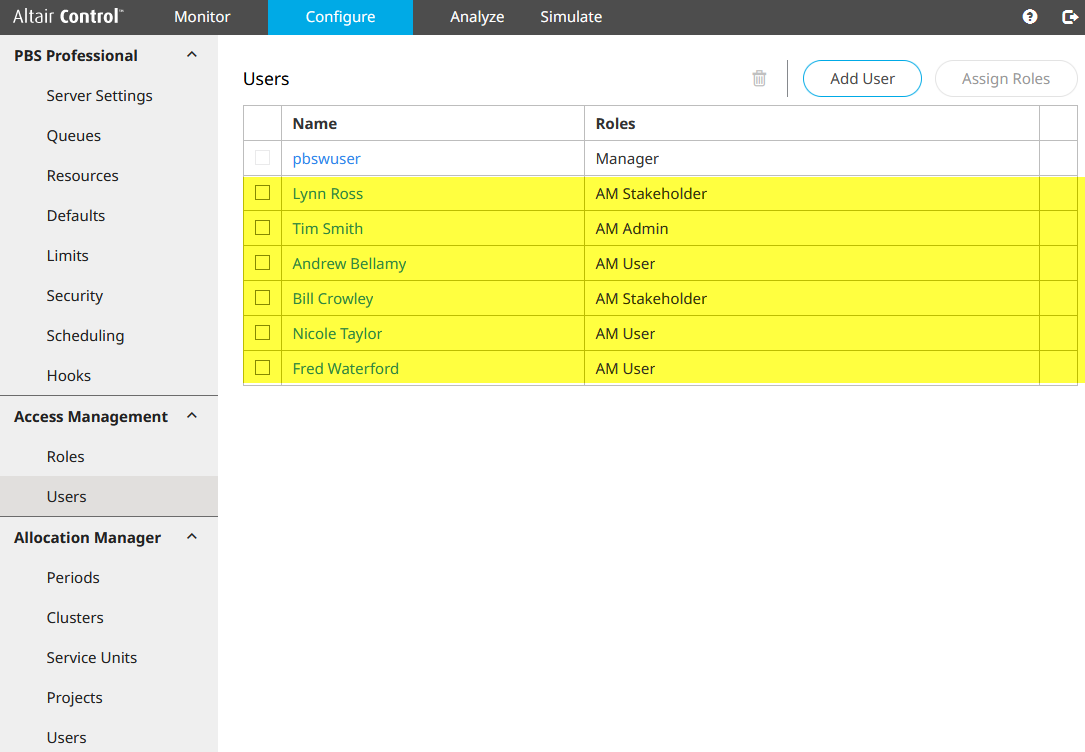Open Server Settings in sidebar

(x=100, y=95)
